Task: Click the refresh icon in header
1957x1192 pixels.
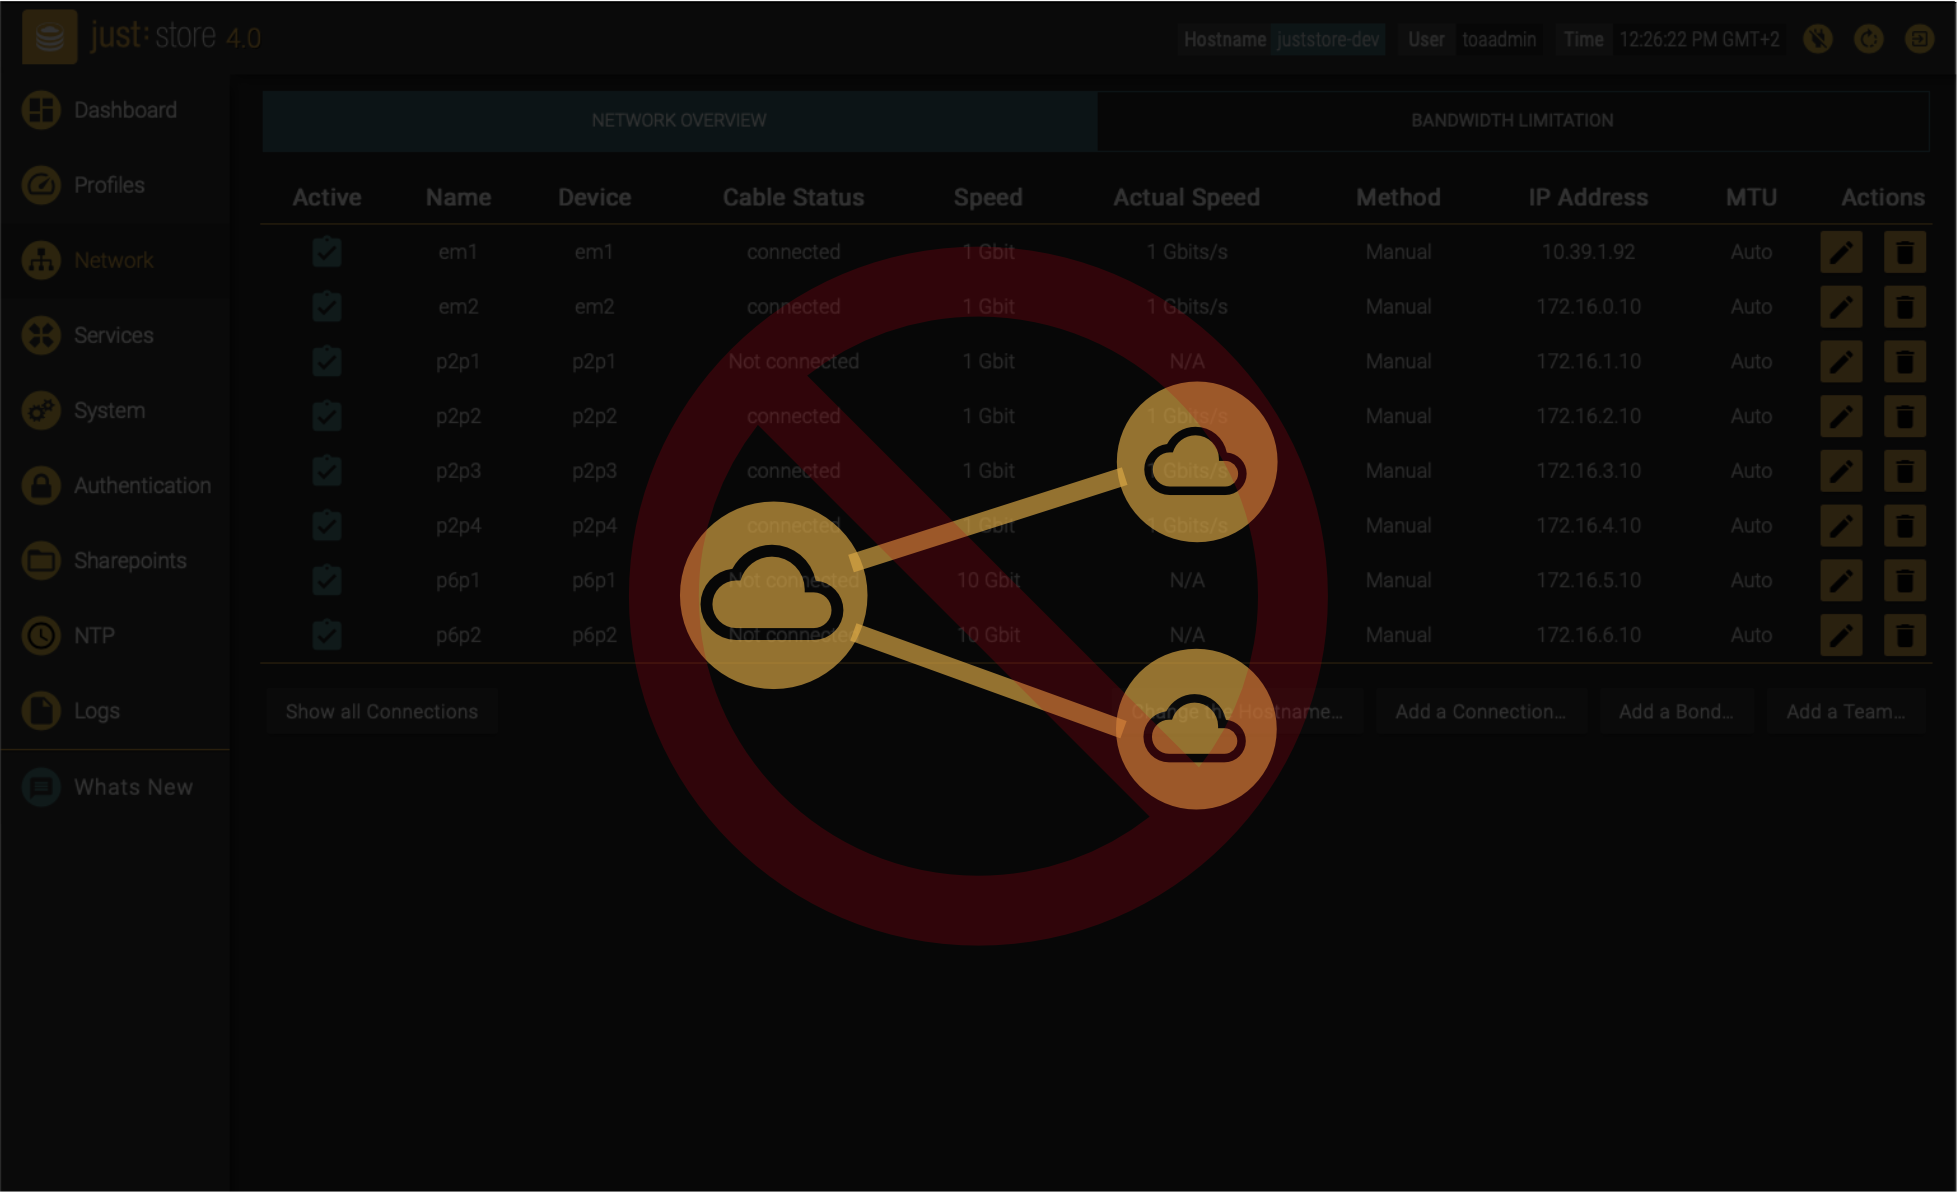Action: 1868,39
